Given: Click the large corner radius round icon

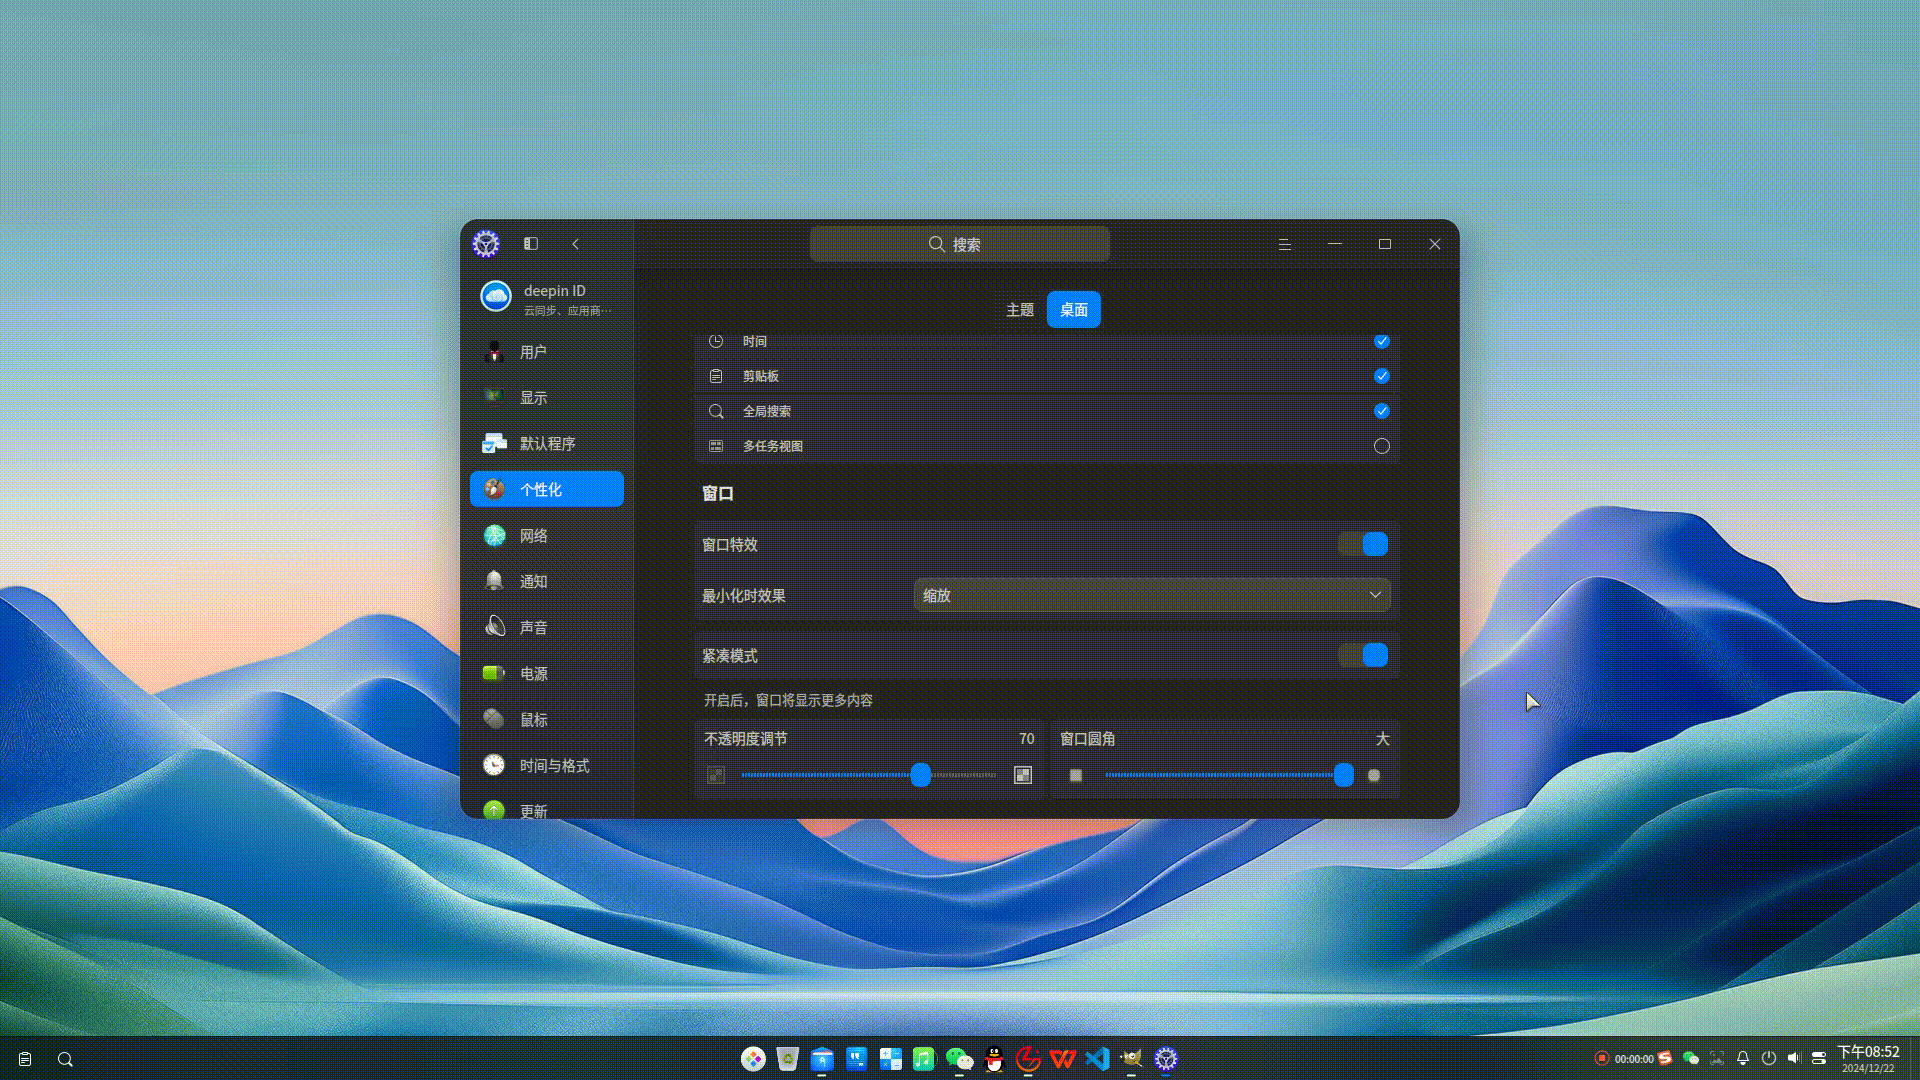Looking at the screenshot, I should [x=1374, y=775].
